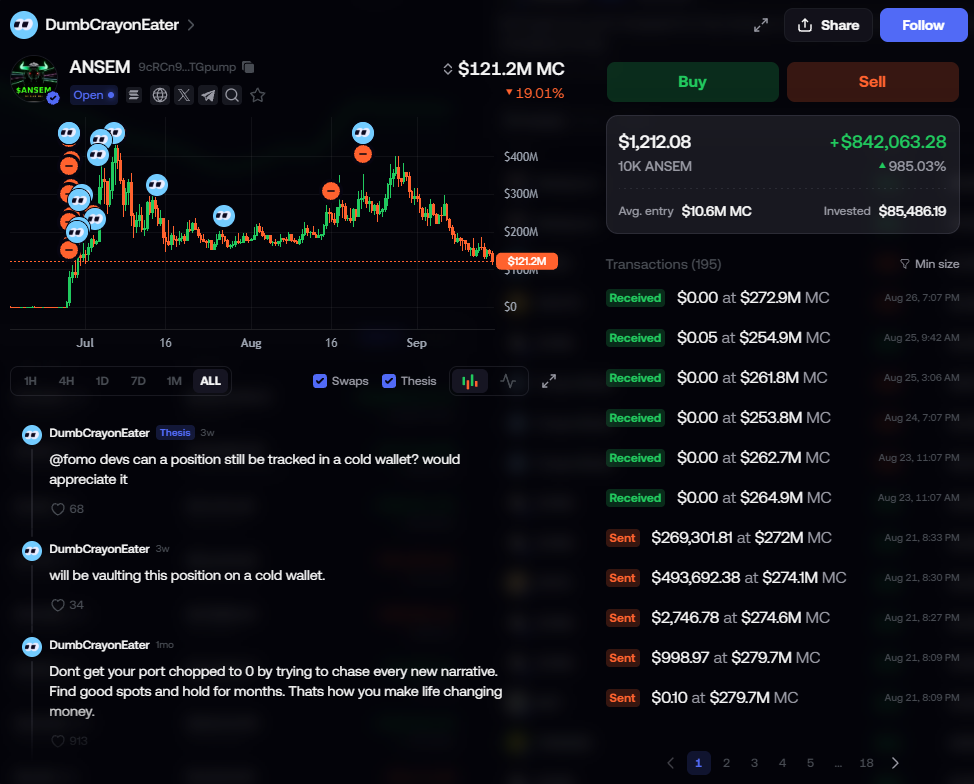
Task: Open the ANSEM website globe icon
Action: coord(160,95)
